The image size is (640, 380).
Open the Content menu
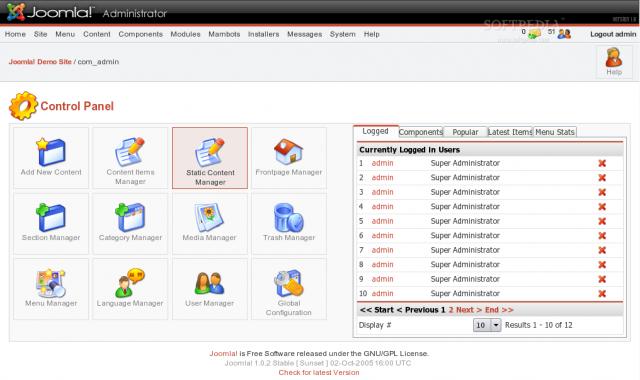(97, 34)
